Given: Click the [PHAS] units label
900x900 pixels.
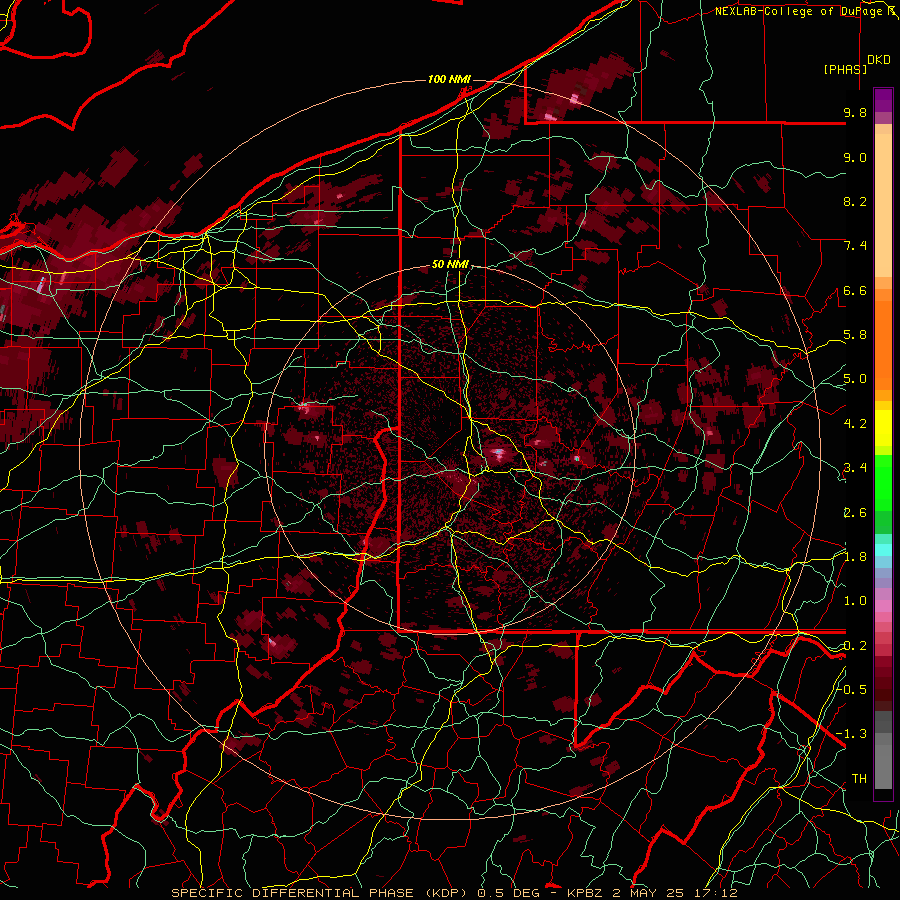Looking at the screenshot, I should (845, 69).
